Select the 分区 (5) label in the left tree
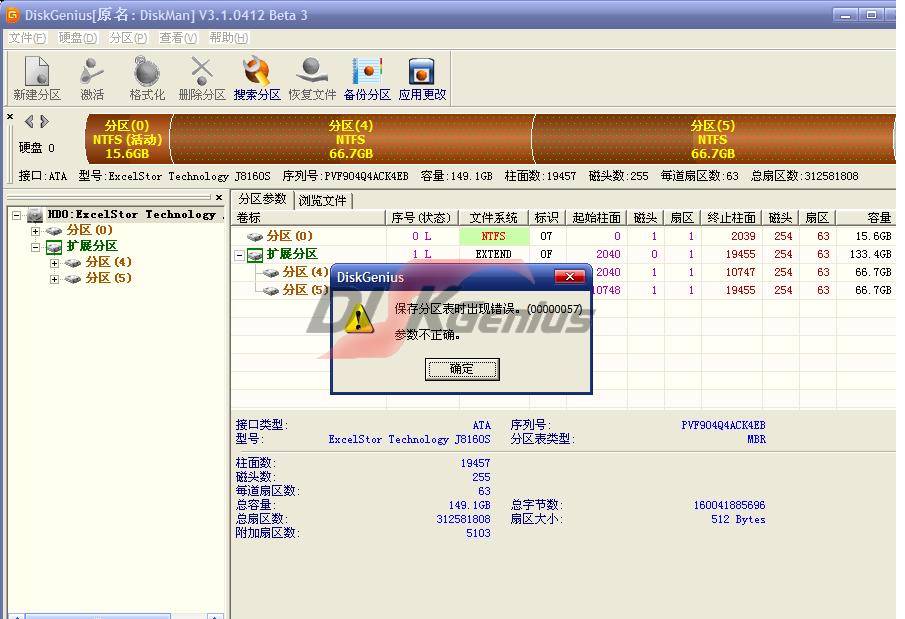The image size is (905, 619). (109, 279)
